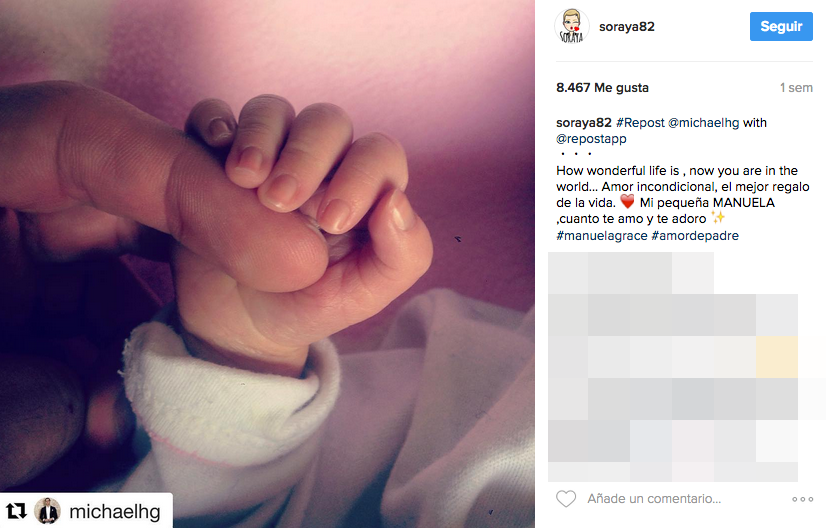
Task: Click the repost arrows icon on photo
Action: tap(16, 511)
